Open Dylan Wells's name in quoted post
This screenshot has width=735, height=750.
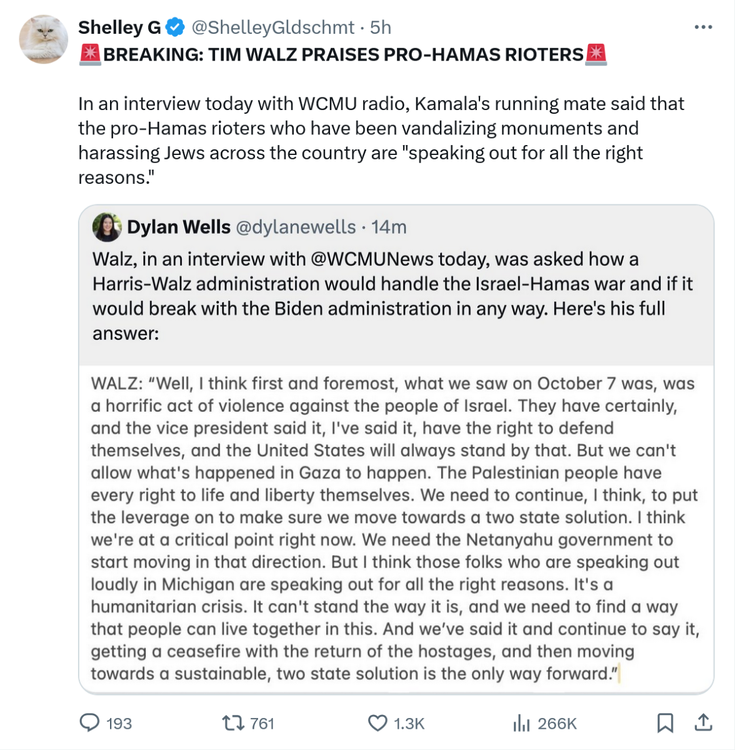click(178, 227)
